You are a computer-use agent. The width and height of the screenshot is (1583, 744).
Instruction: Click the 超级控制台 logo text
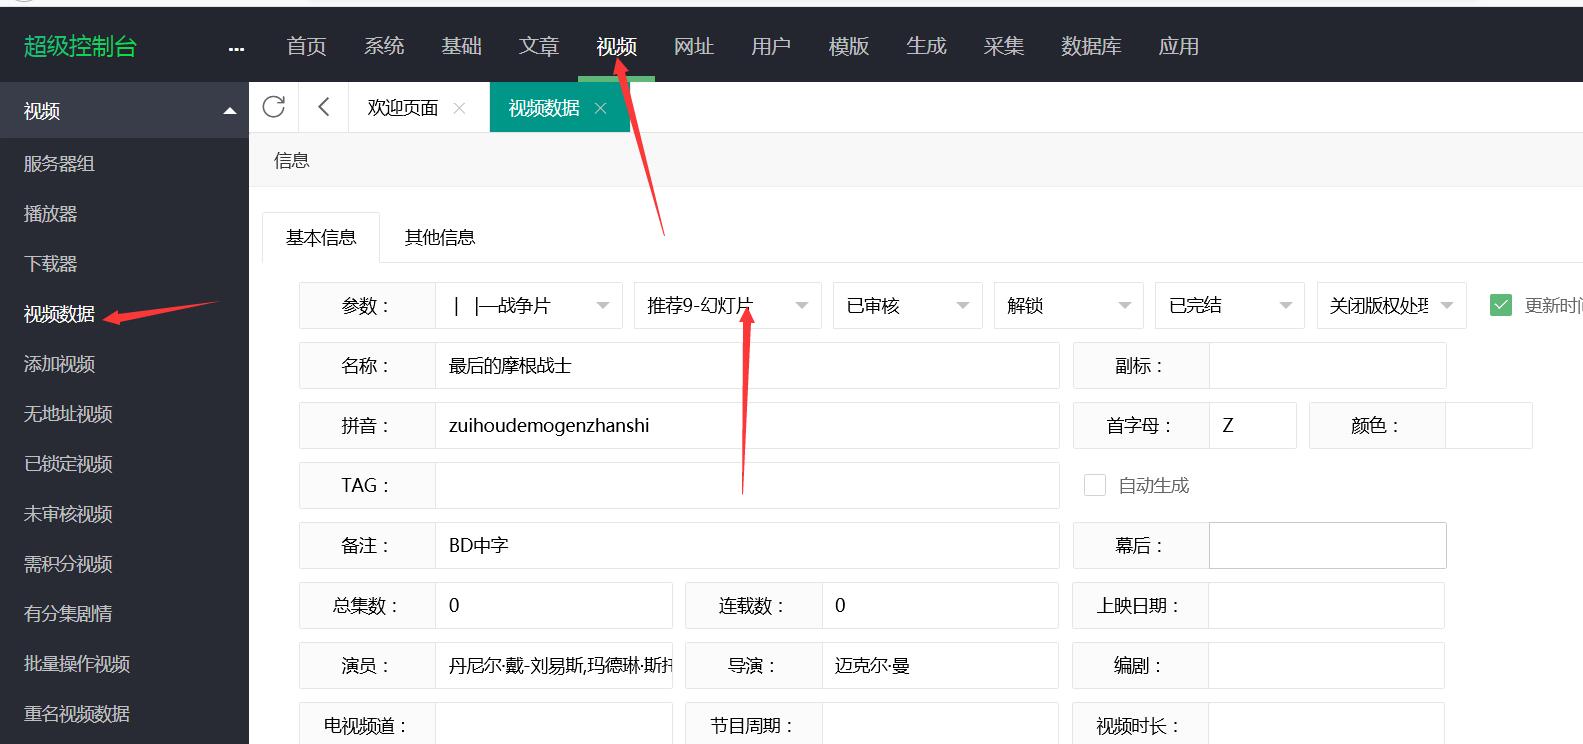point(80,46)
